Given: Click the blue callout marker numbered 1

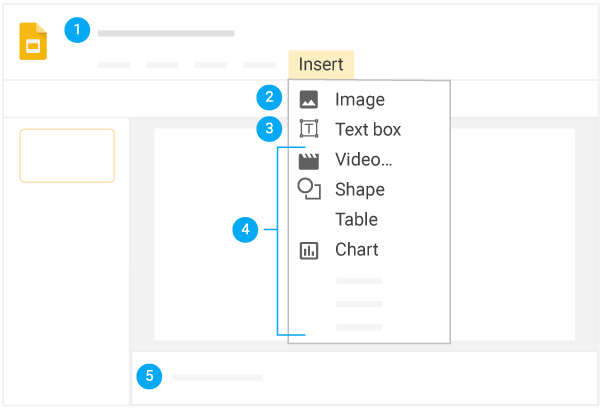Looking at the screenshot, I should point(77,31).
